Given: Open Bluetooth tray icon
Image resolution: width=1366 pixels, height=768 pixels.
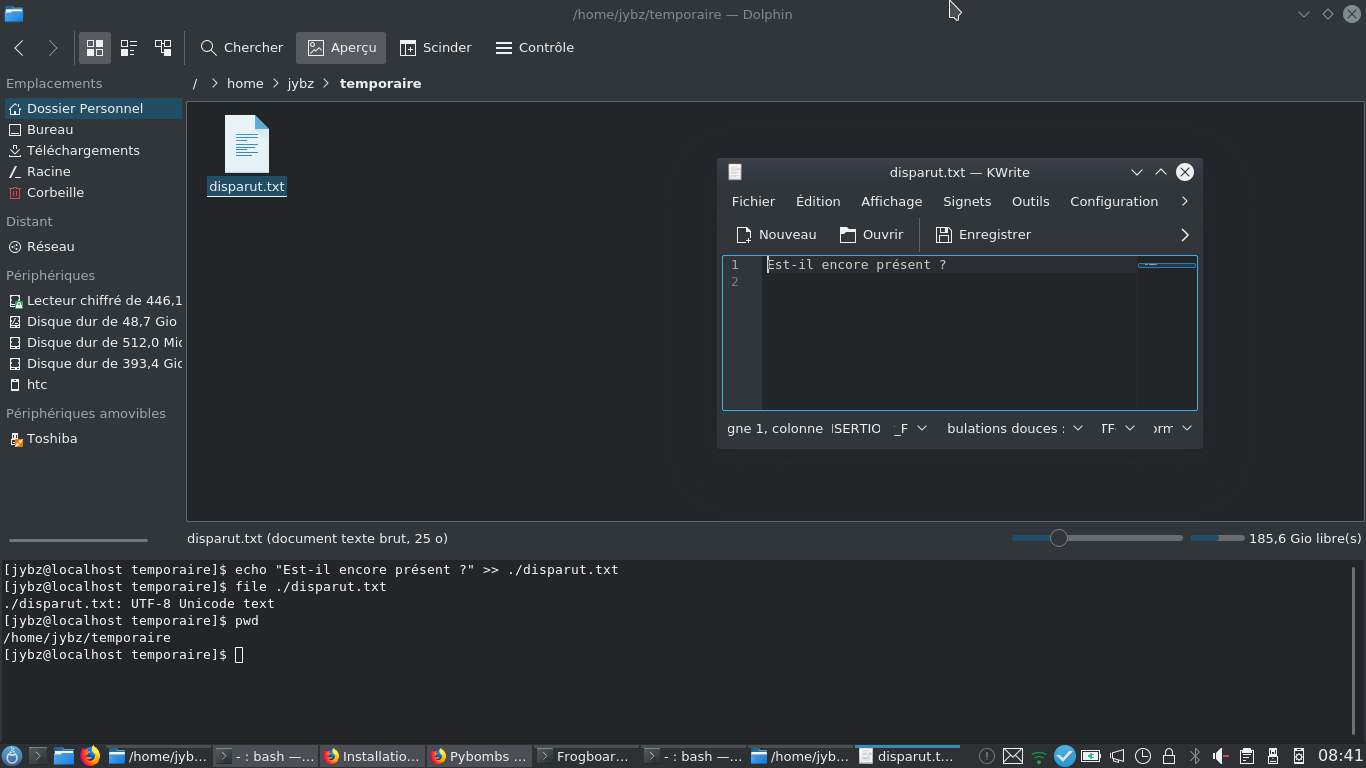Looking at the screenshot, I should click(x=1194, y=756).
